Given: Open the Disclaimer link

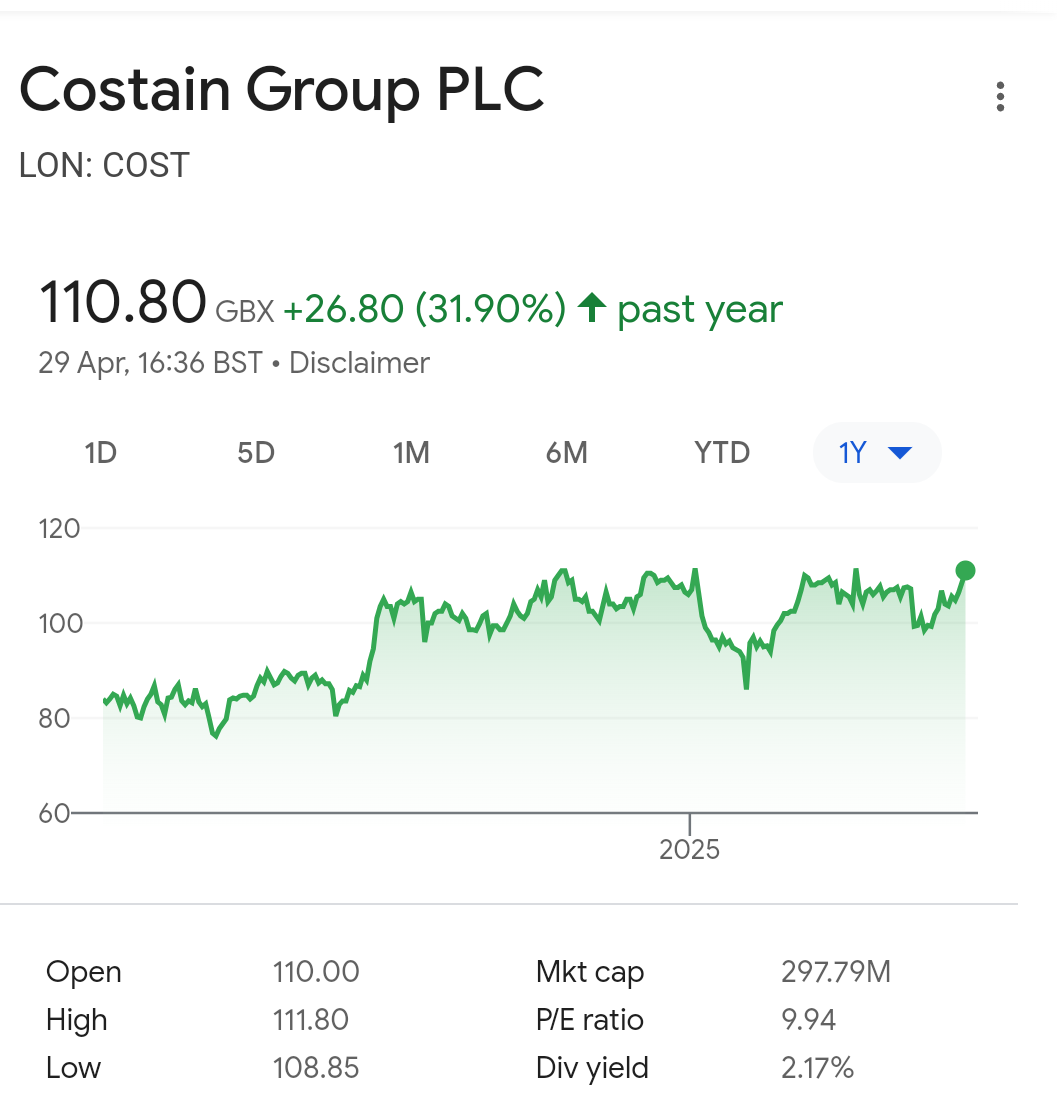Looking at the screenshot, I should point(359,363).
